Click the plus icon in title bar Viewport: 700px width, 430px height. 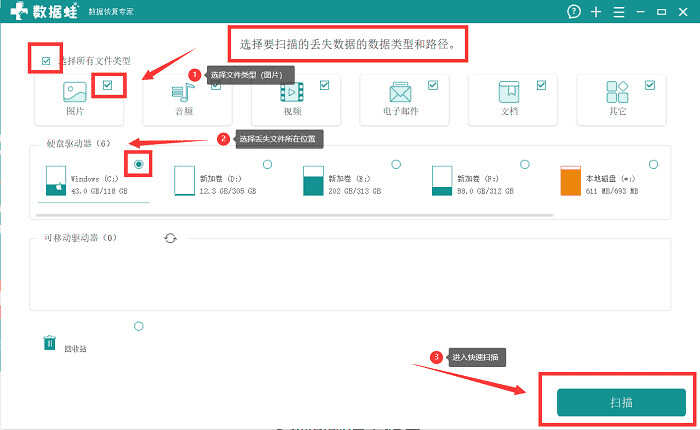[x=596, y=12]
